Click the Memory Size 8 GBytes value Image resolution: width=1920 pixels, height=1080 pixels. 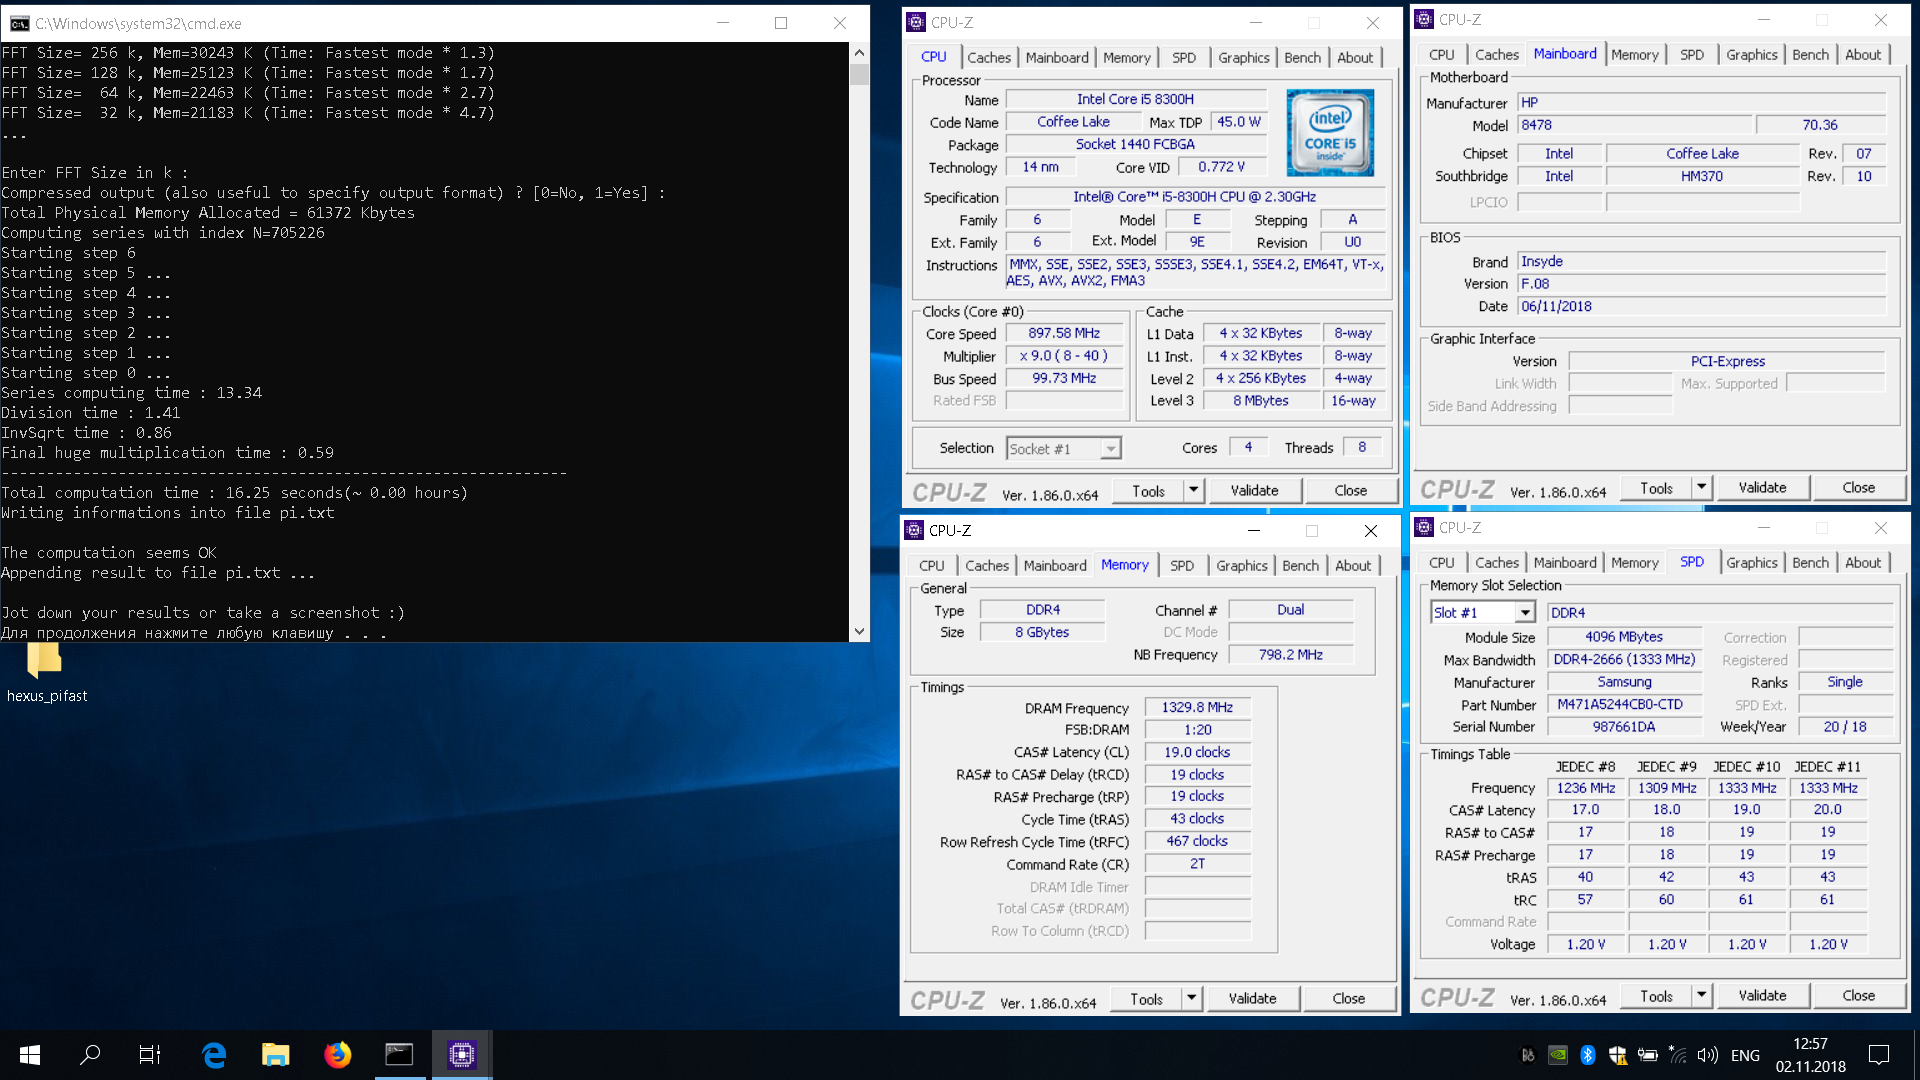tap(1042, 632)
